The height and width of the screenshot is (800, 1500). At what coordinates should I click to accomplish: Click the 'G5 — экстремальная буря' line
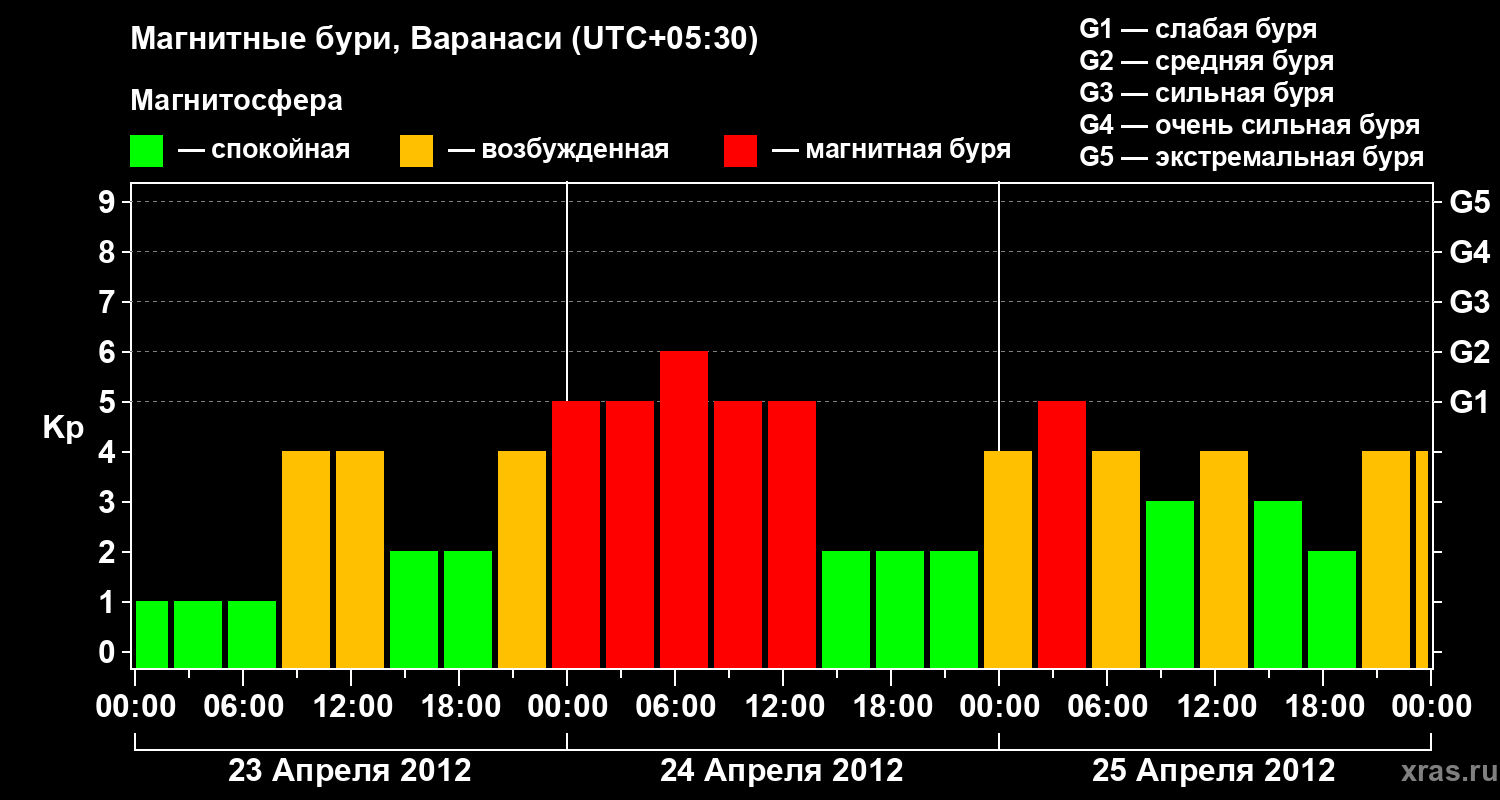1251,157
